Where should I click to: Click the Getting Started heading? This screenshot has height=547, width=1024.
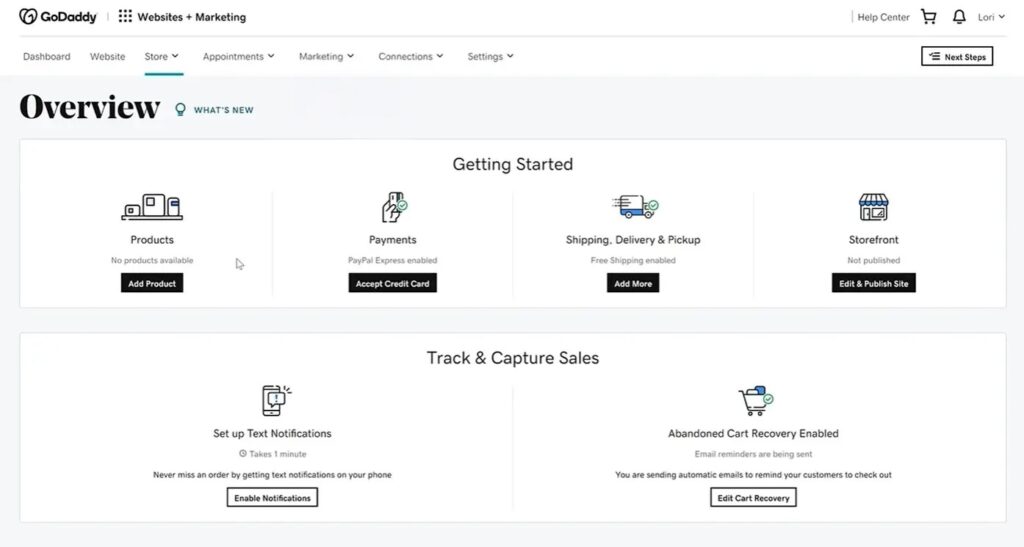(513, 164)
